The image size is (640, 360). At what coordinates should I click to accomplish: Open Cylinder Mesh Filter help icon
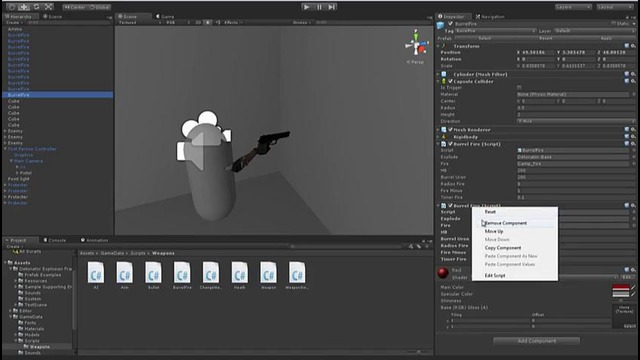click(627, 74)
